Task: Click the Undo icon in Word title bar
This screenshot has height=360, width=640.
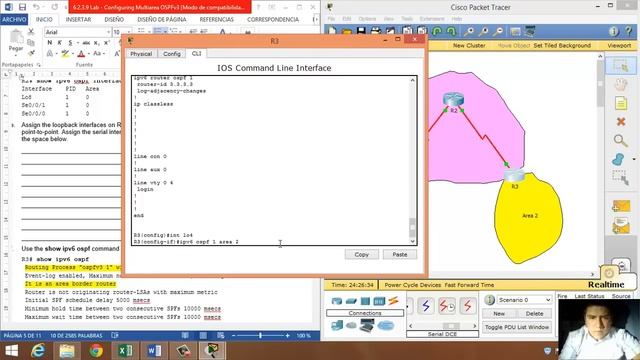Action: pos(36,7)
